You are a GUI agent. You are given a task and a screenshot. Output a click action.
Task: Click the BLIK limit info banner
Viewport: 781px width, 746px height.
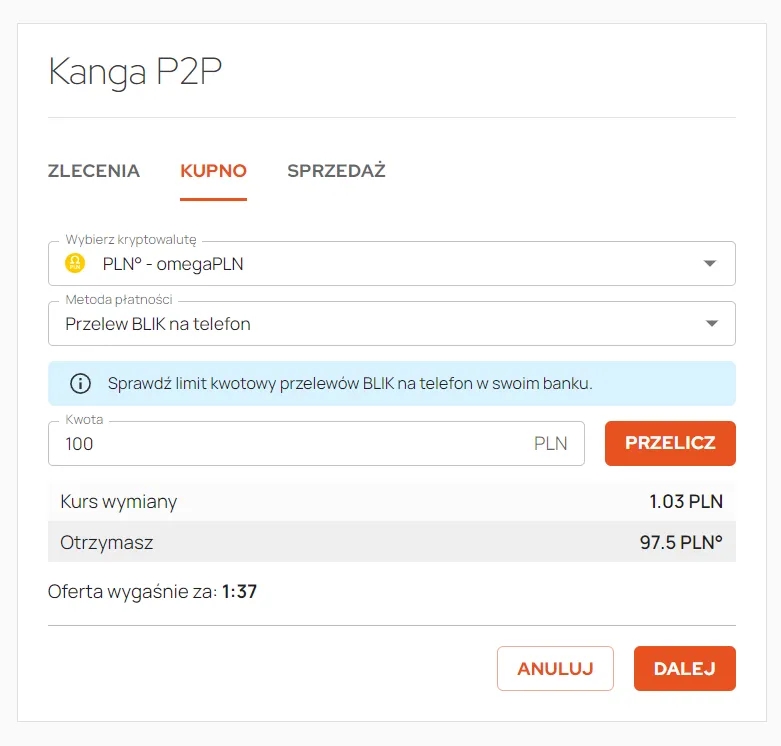pyautogui.click(x=391, y=383)
